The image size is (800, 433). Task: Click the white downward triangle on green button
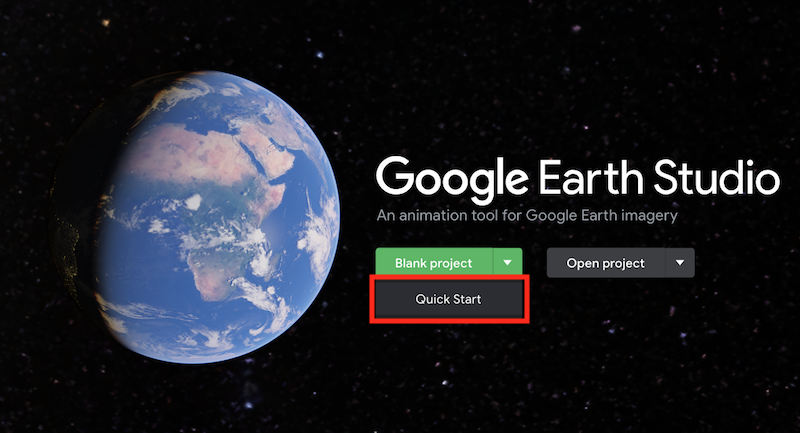pos(508,263)
